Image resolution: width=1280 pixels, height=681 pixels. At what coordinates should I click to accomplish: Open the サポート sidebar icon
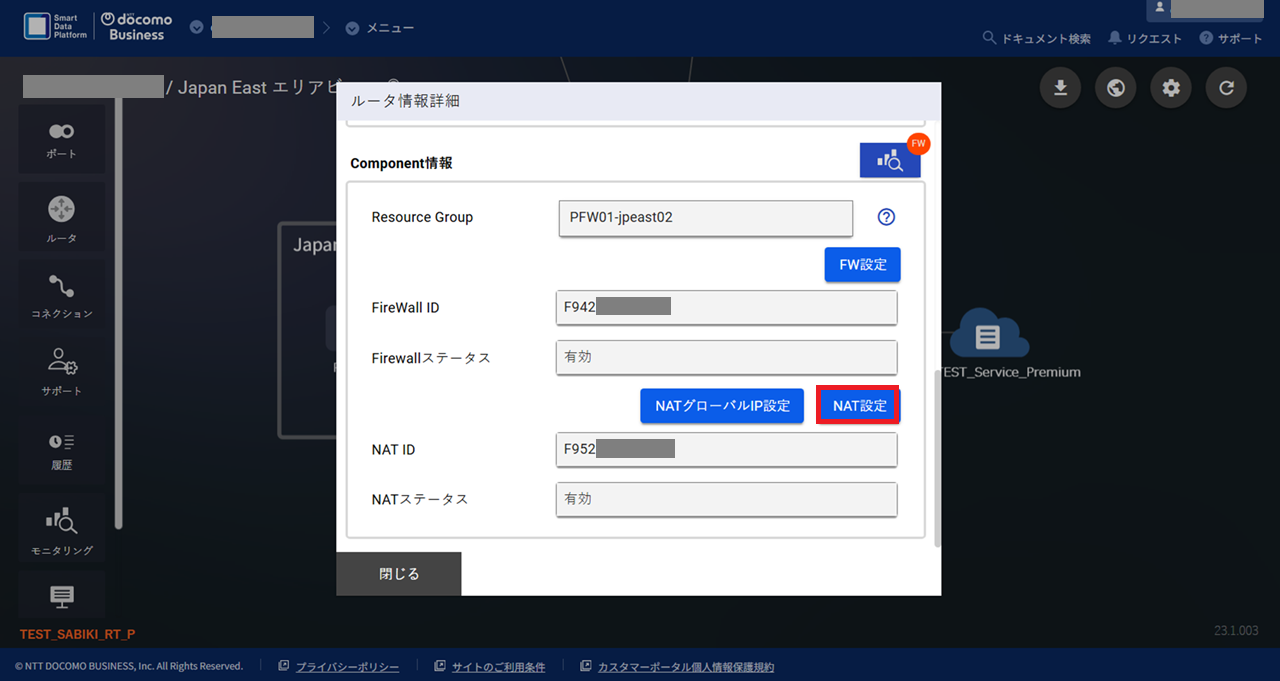[61, 370]
